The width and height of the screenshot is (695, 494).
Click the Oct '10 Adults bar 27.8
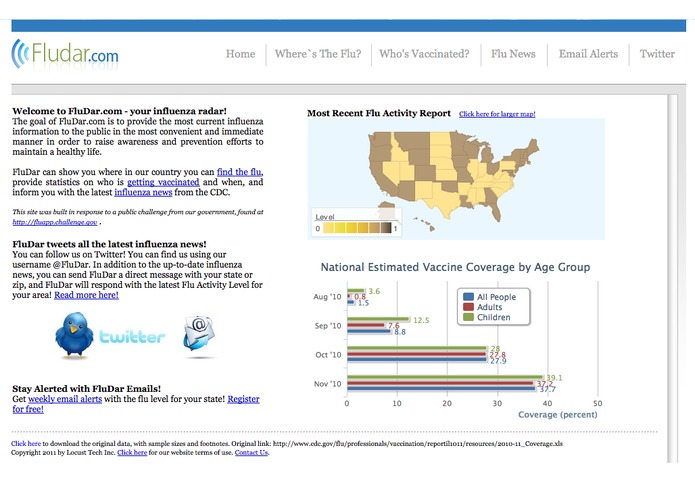pos(417,354)
